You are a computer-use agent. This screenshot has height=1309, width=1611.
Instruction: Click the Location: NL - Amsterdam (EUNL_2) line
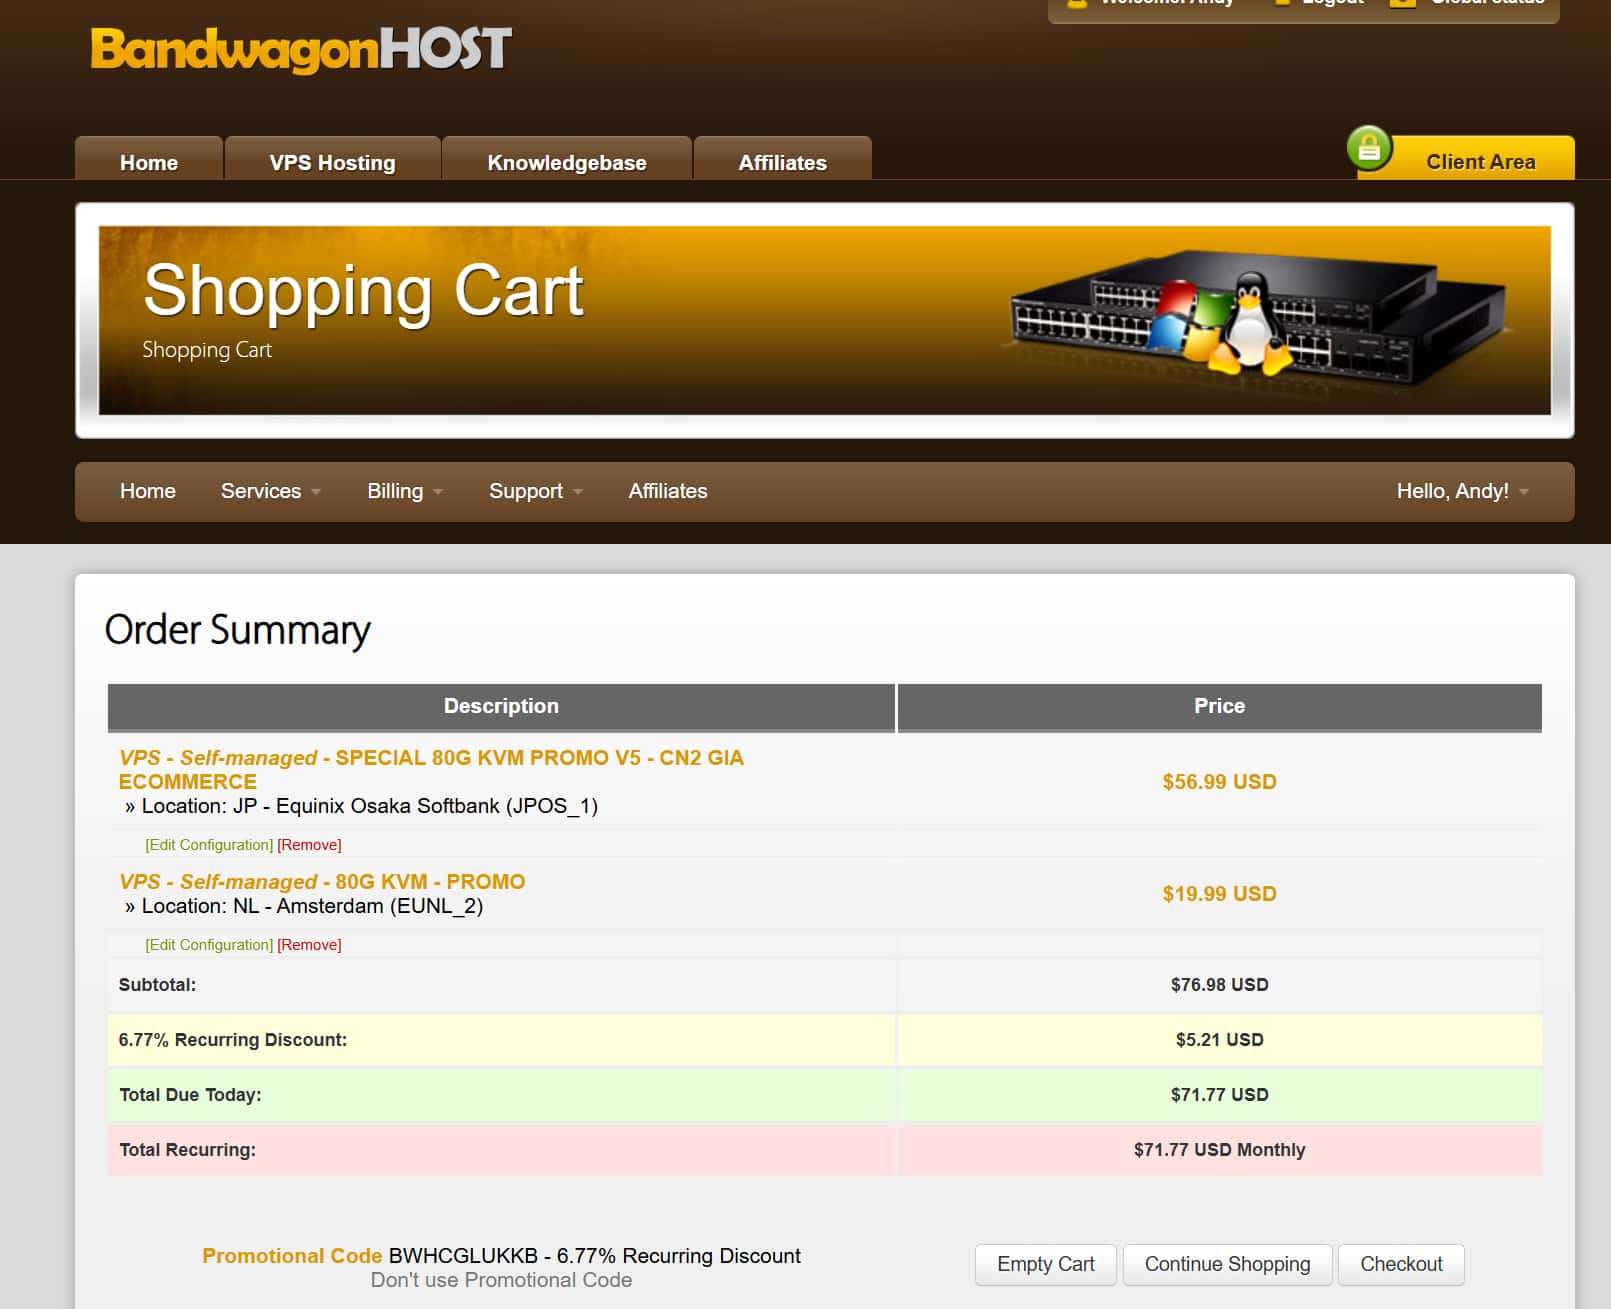(x=304, y=906)
